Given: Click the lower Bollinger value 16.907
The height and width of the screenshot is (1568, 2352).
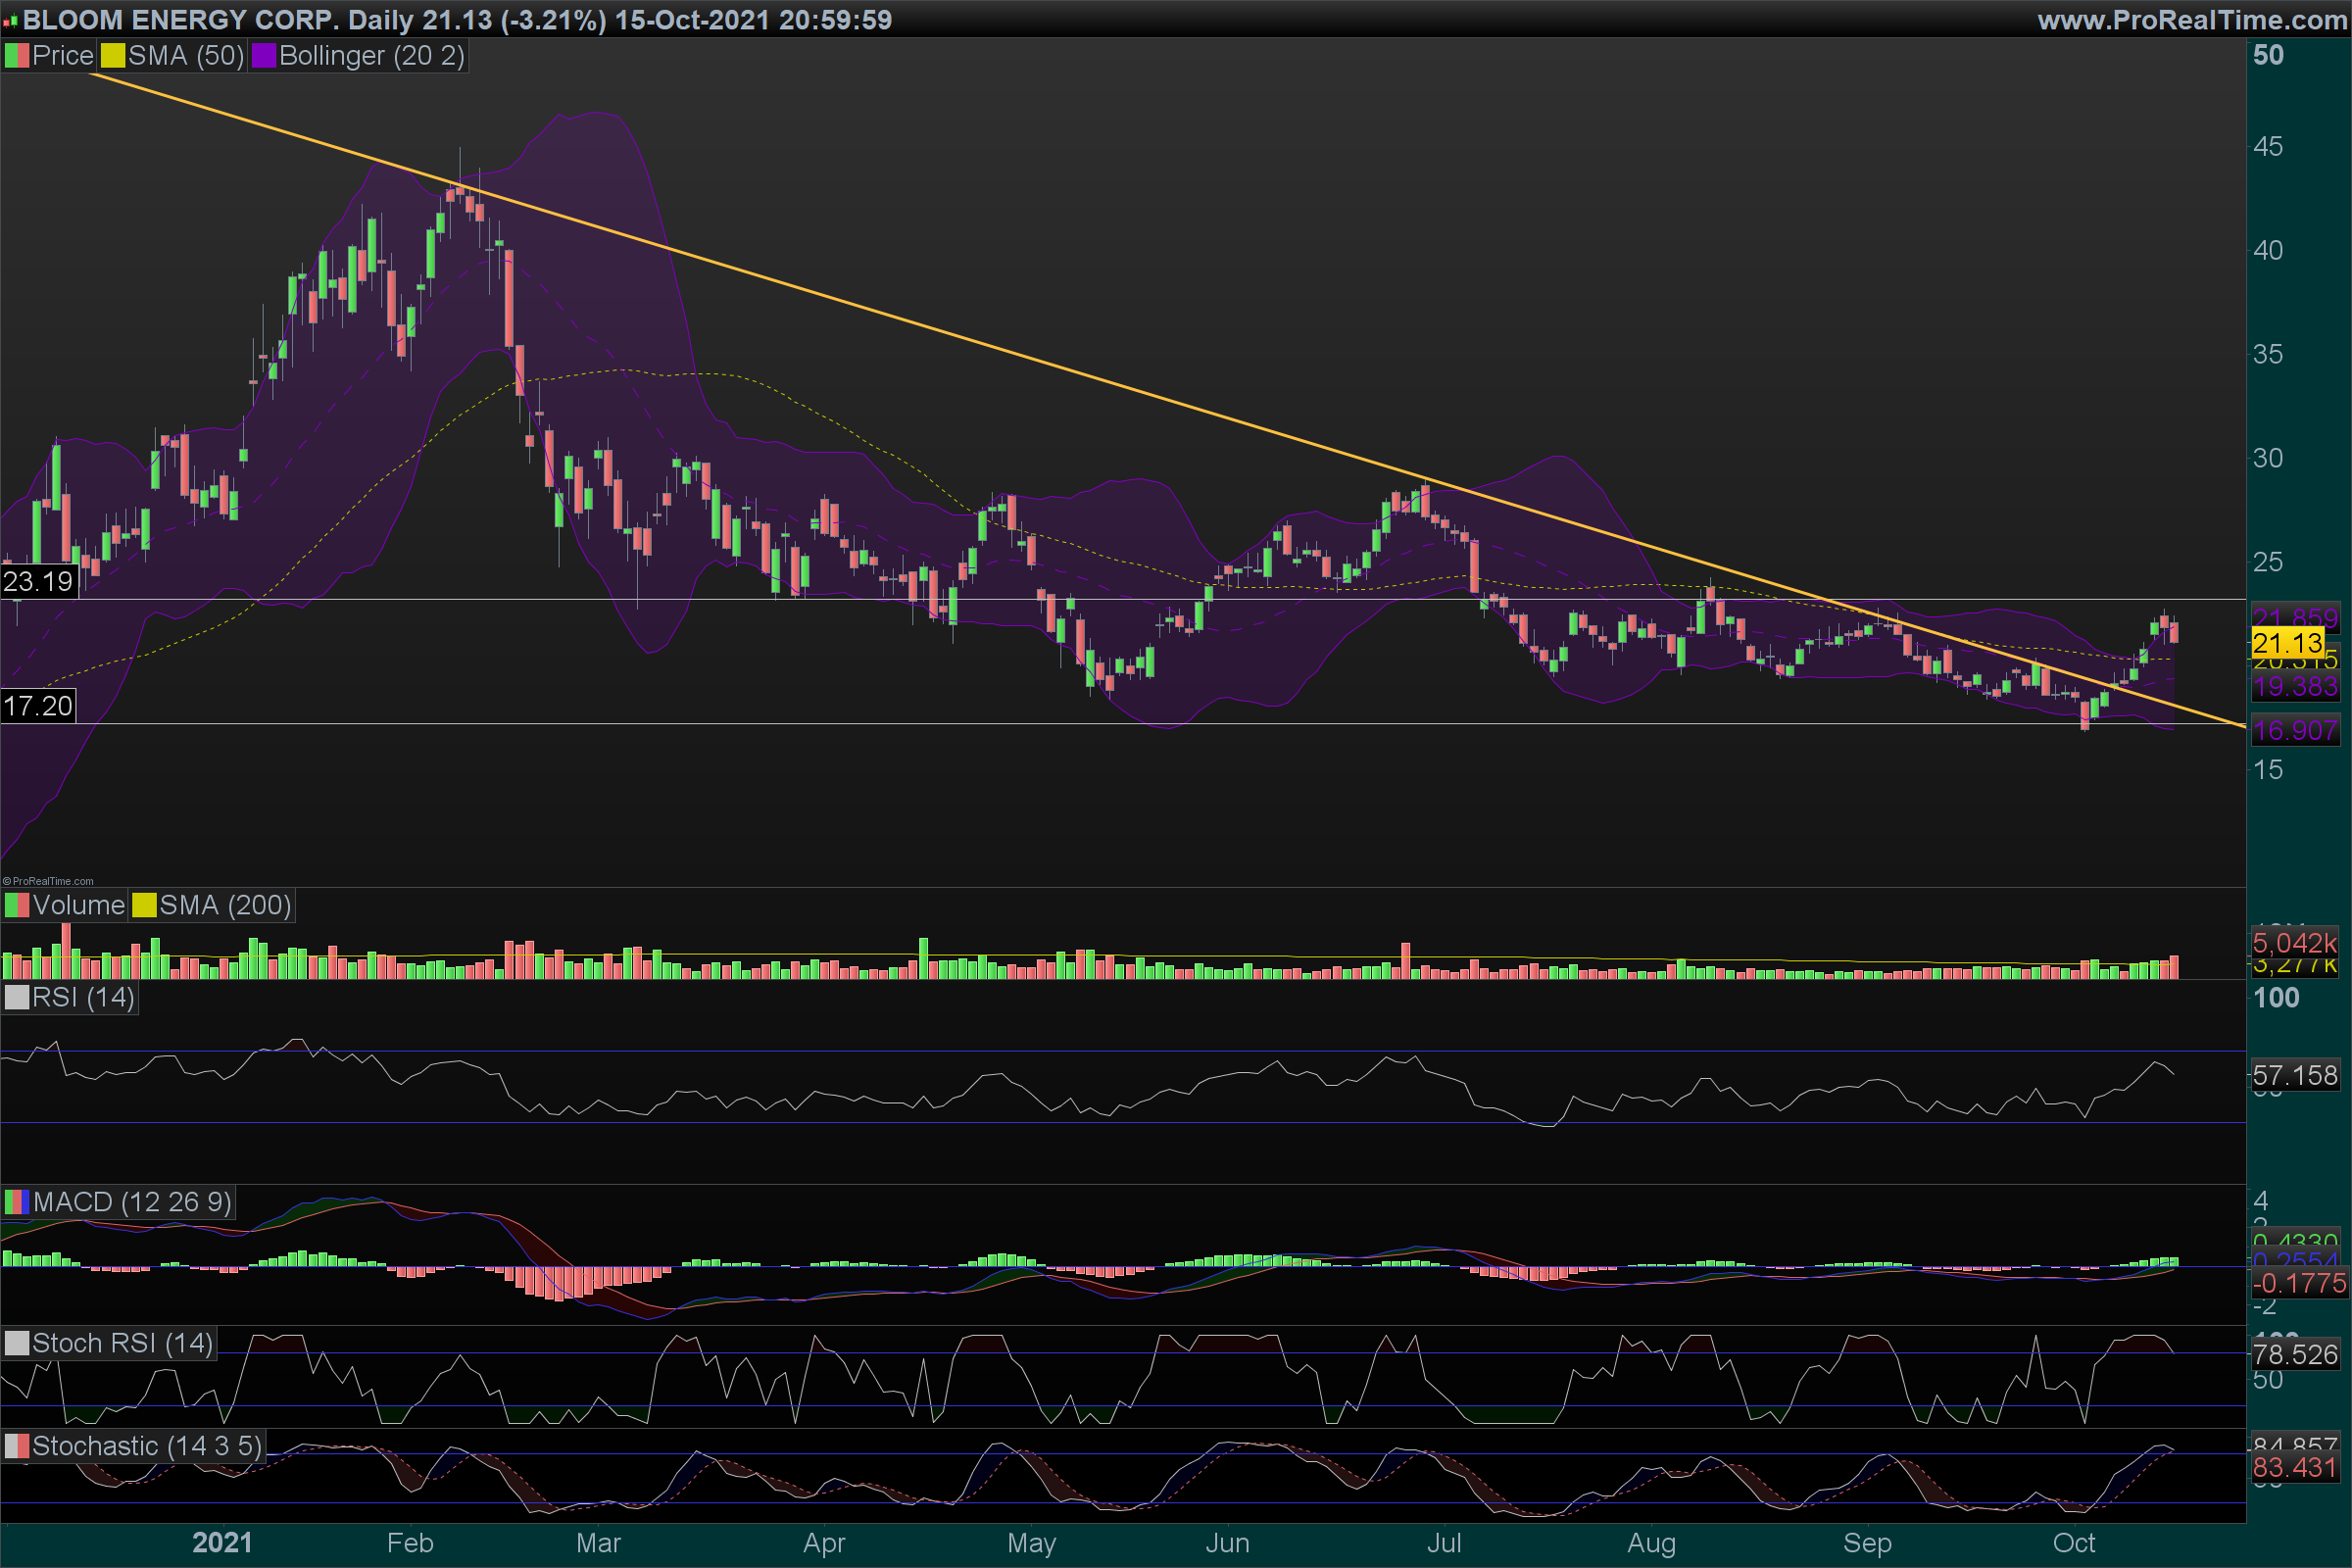Looking at the screenshot, I should [2294, 731].
